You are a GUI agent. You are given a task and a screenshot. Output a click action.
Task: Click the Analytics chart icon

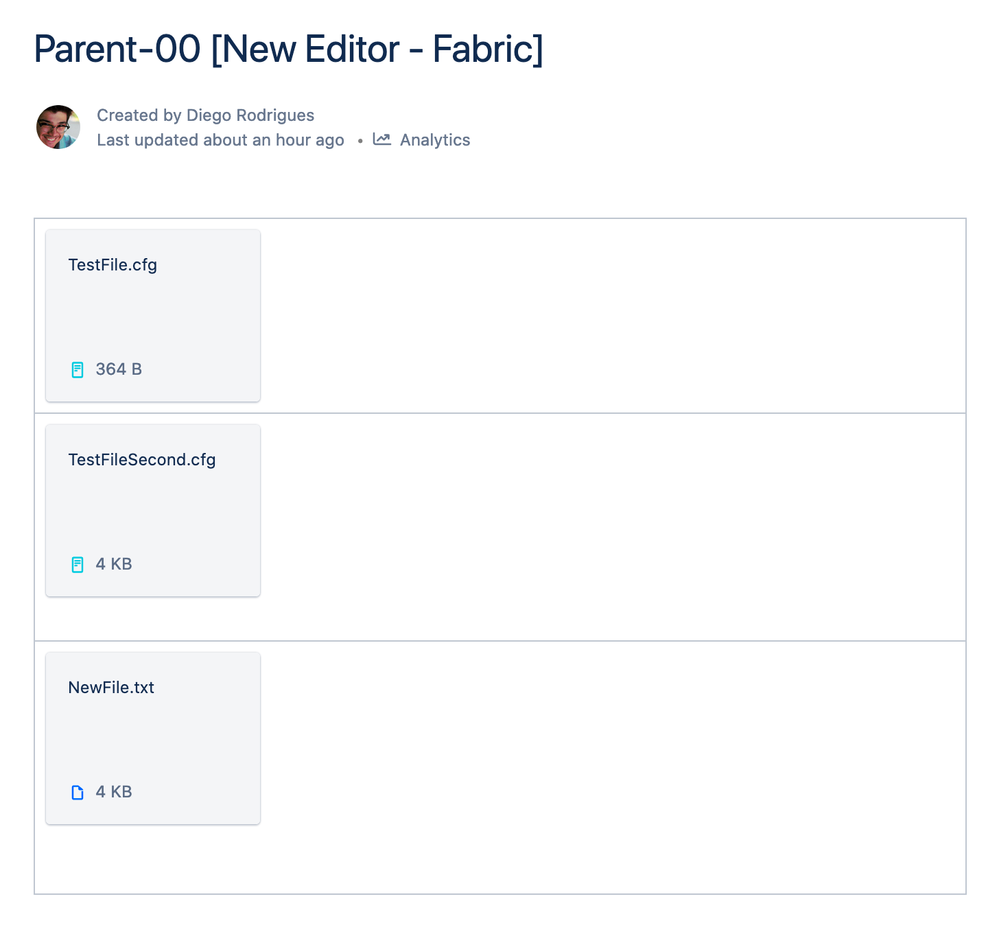click(381, 139)
